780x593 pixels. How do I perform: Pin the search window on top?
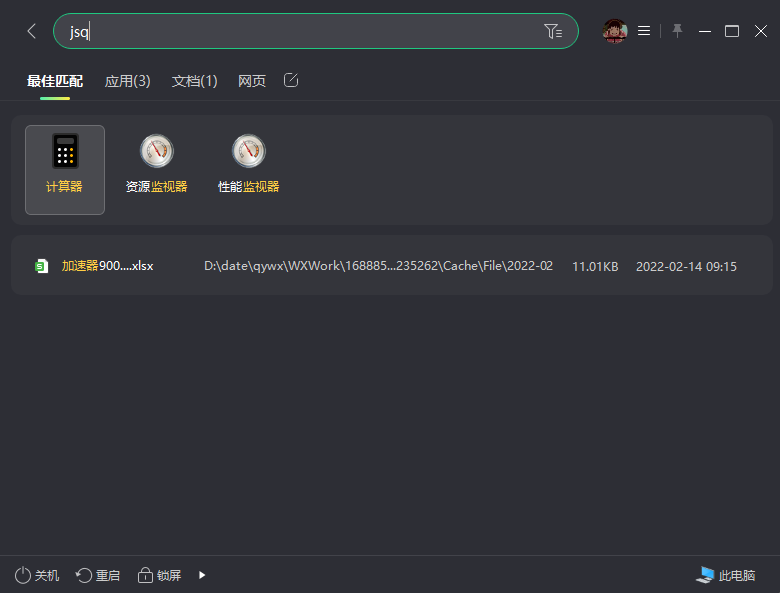tap(677, 31)
